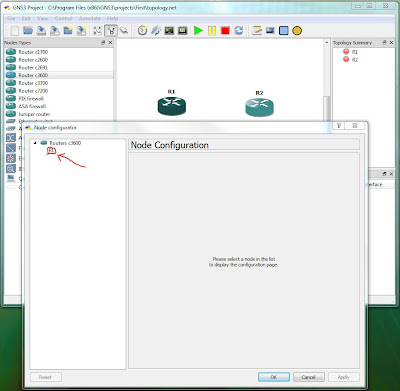Close the Nodes Types panel
400x391 pixels.
pos(110,43)
